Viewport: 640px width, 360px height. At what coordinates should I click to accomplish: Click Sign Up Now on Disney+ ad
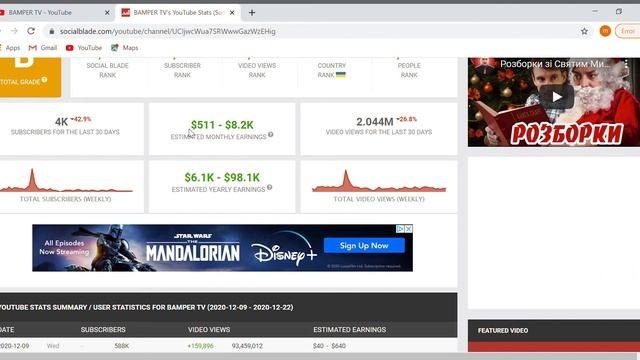(364, 246)
